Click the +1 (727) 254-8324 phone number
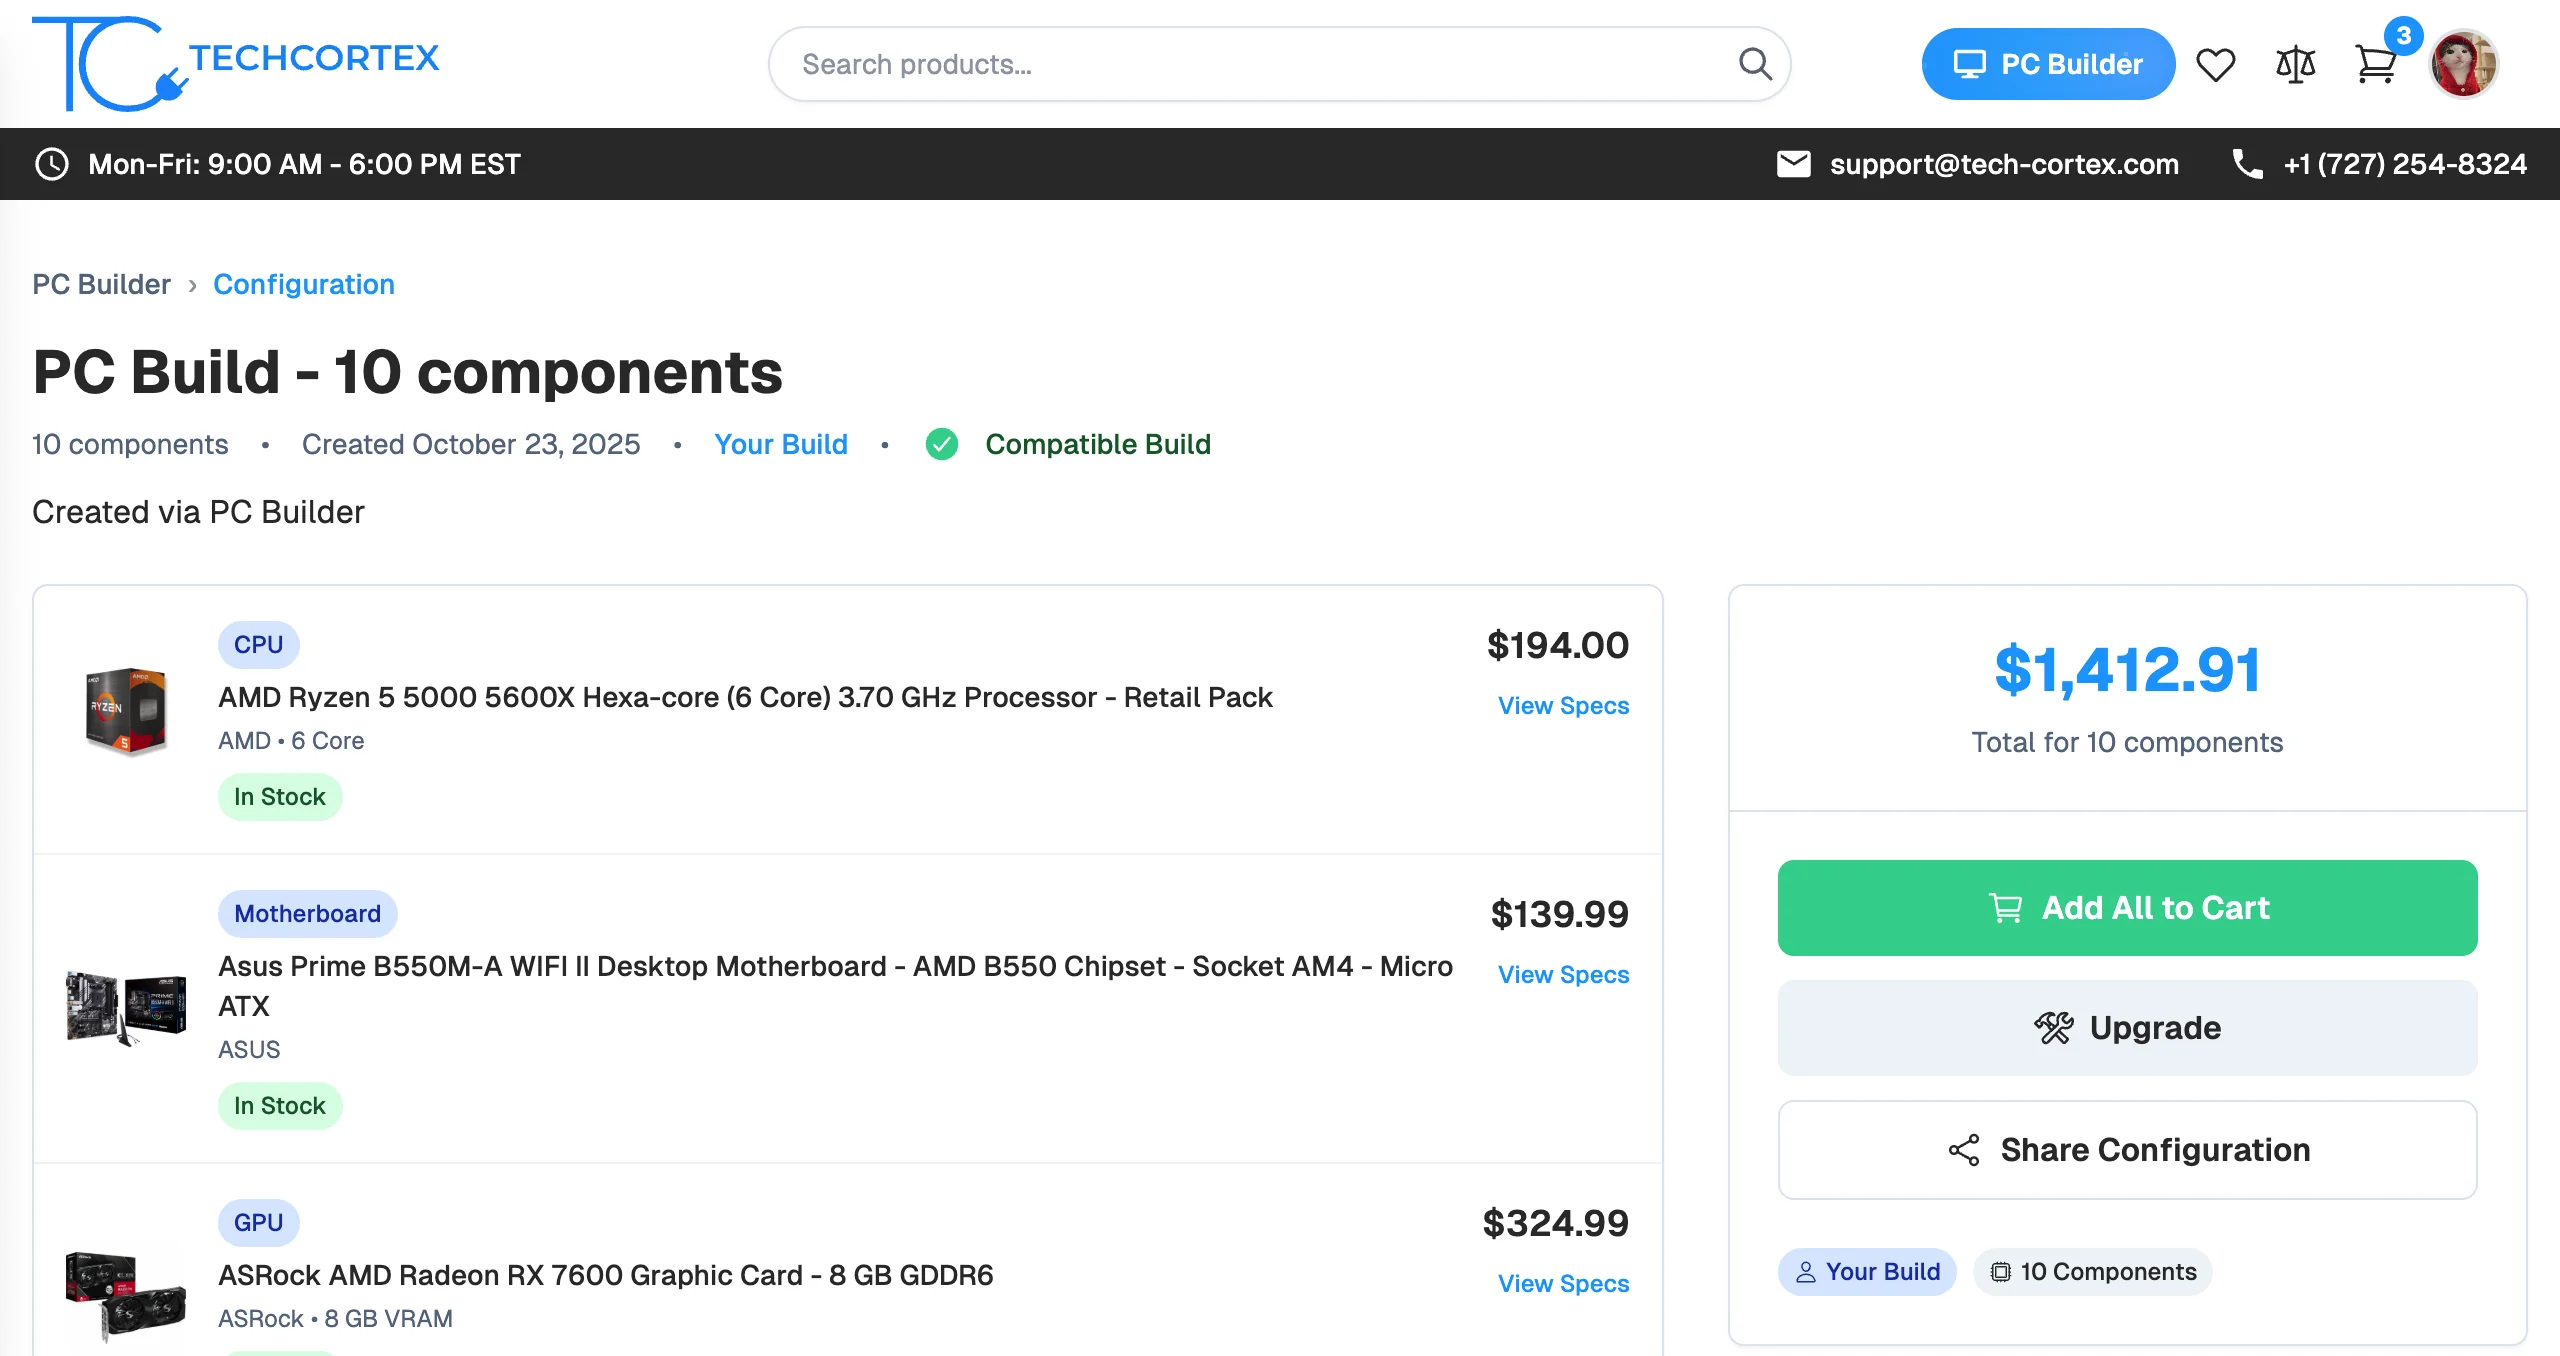 tap(2405, 164)
